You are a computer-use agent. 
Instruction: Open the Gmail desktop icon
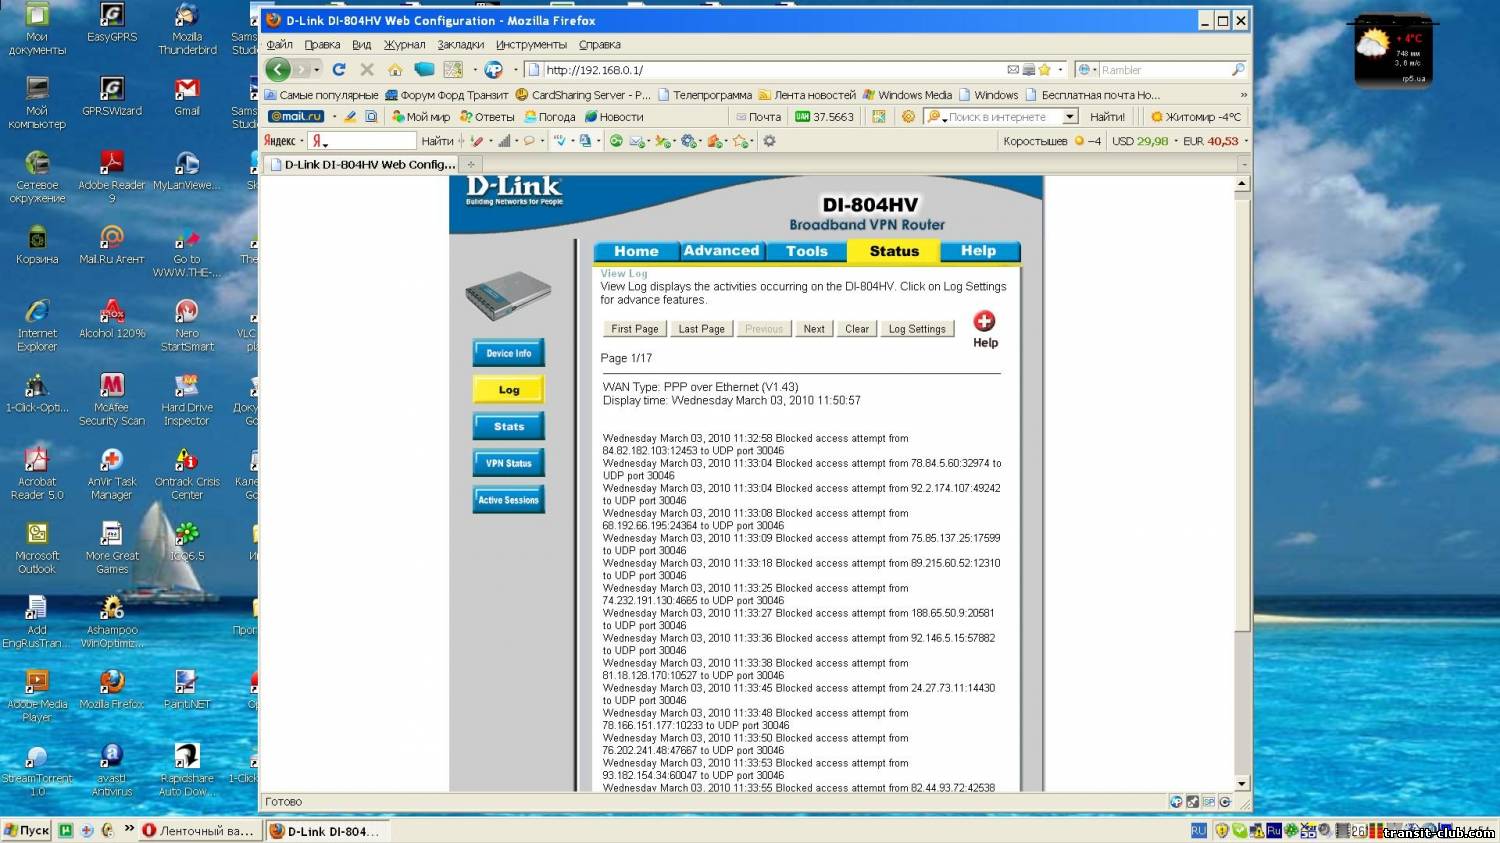(187, 97)
